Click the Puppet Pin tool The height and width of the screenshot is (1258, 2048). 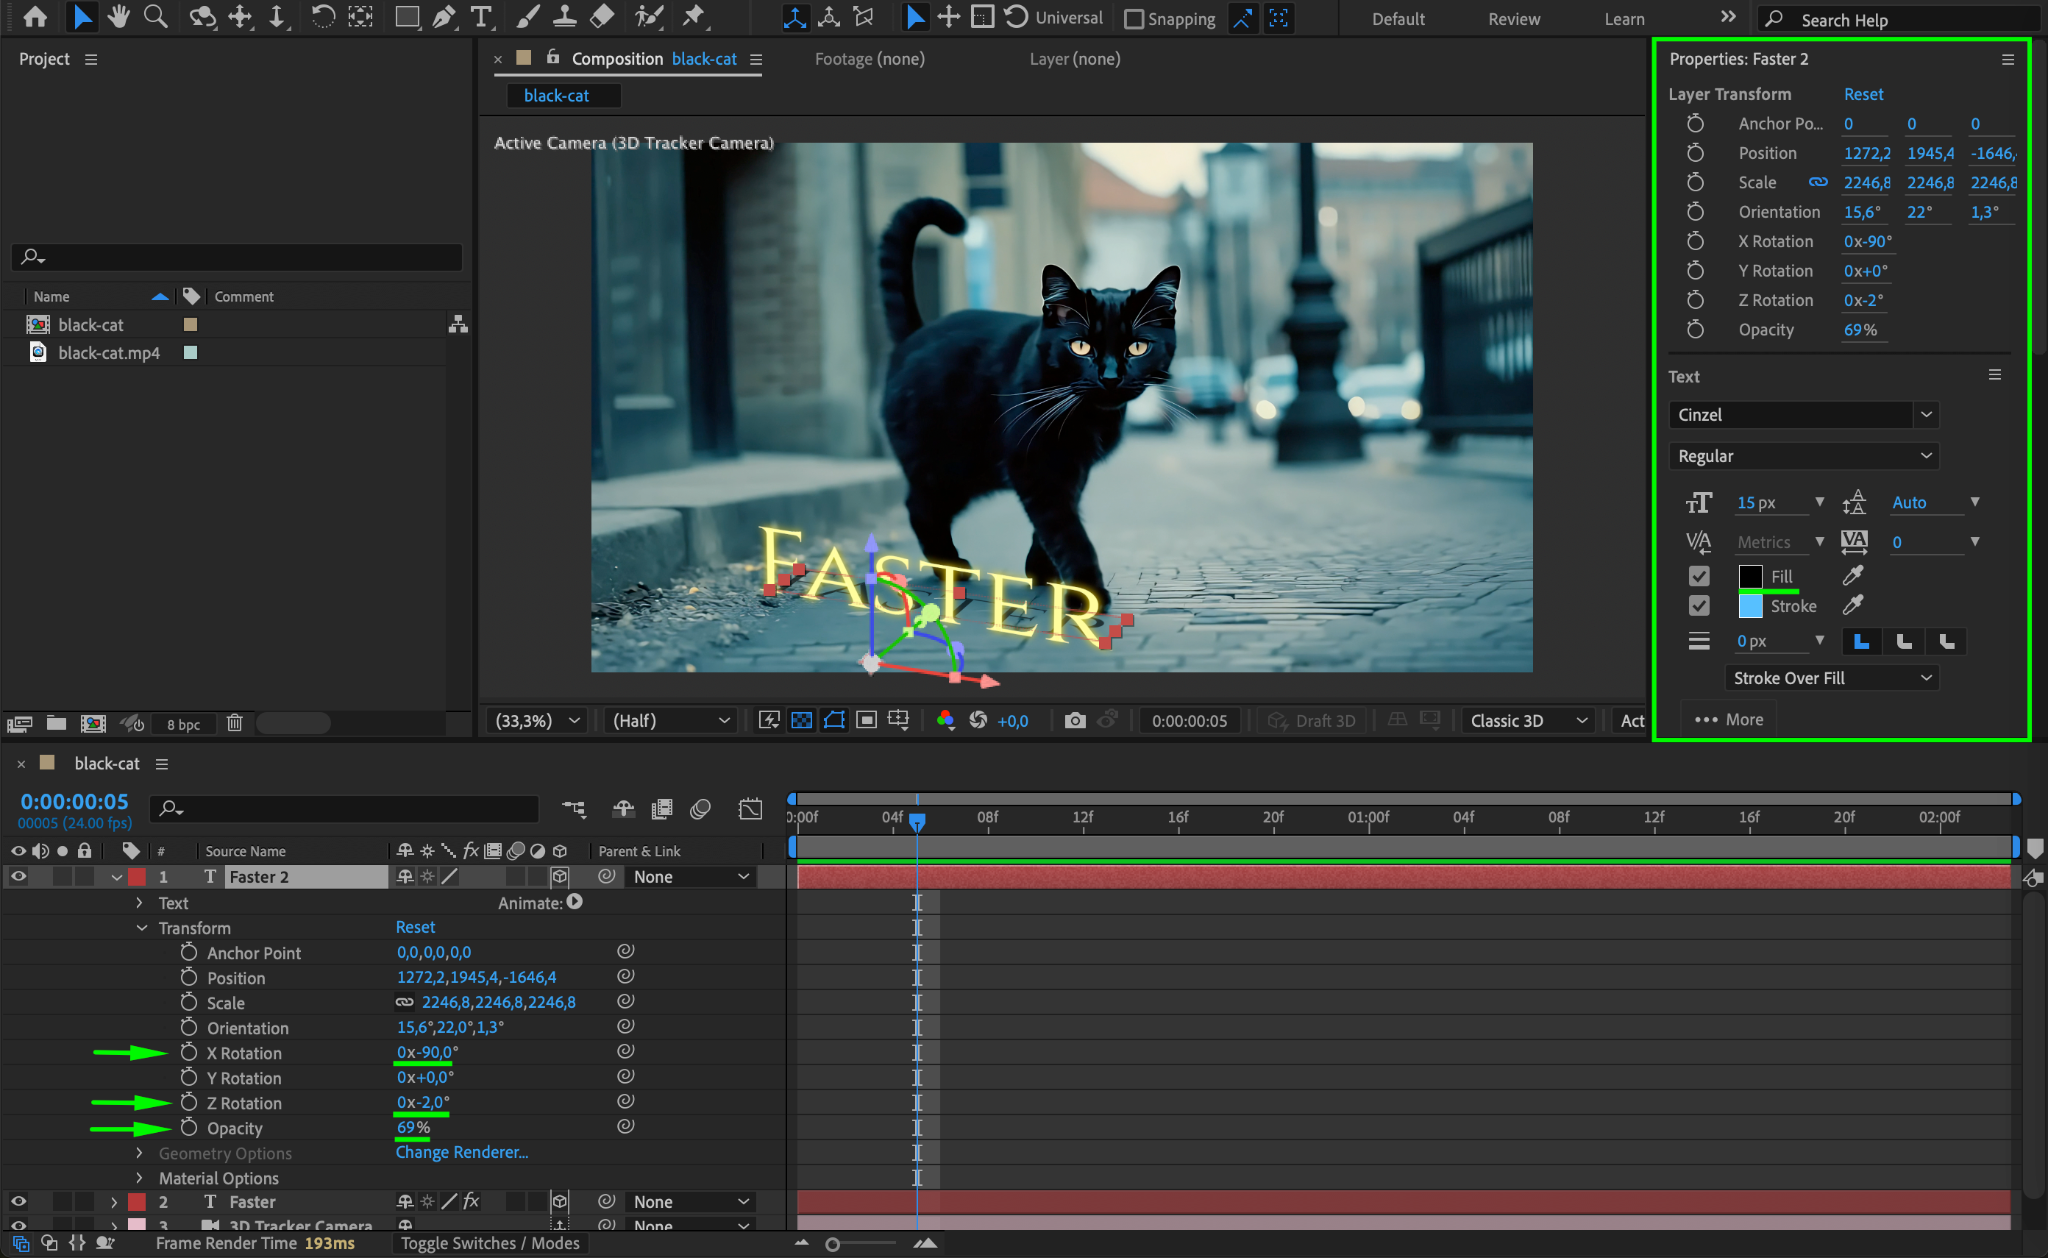pos(693,17)
